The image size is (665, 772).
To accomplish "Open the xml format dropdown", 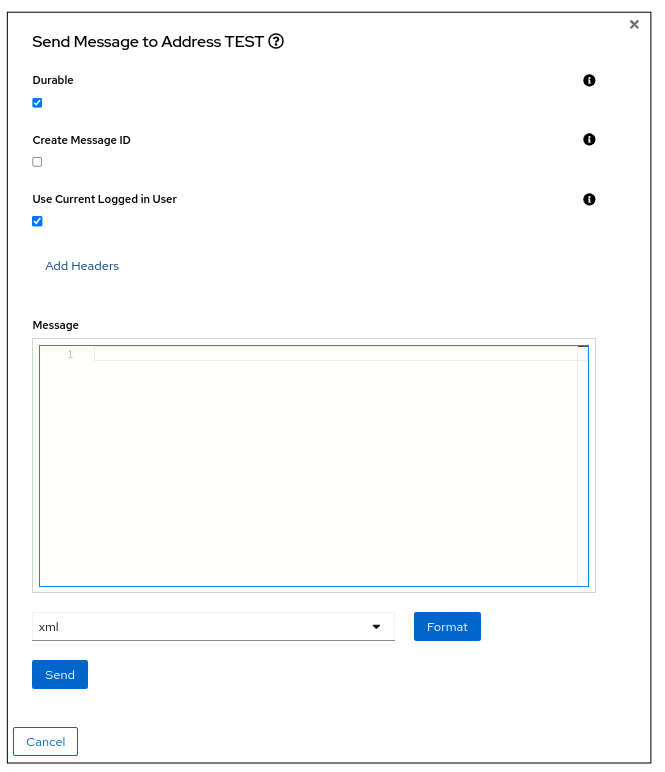I will 212,627.
